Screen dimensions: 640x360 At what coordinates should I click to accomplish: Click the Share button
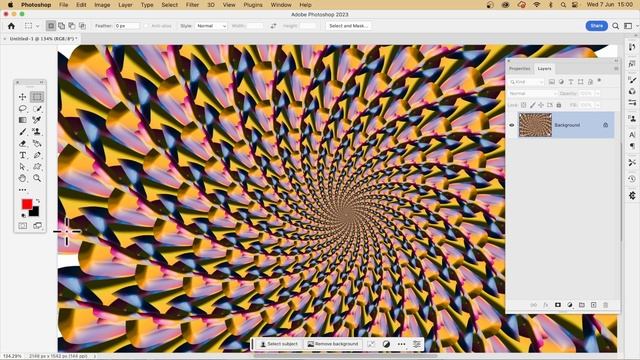(596, 26)
